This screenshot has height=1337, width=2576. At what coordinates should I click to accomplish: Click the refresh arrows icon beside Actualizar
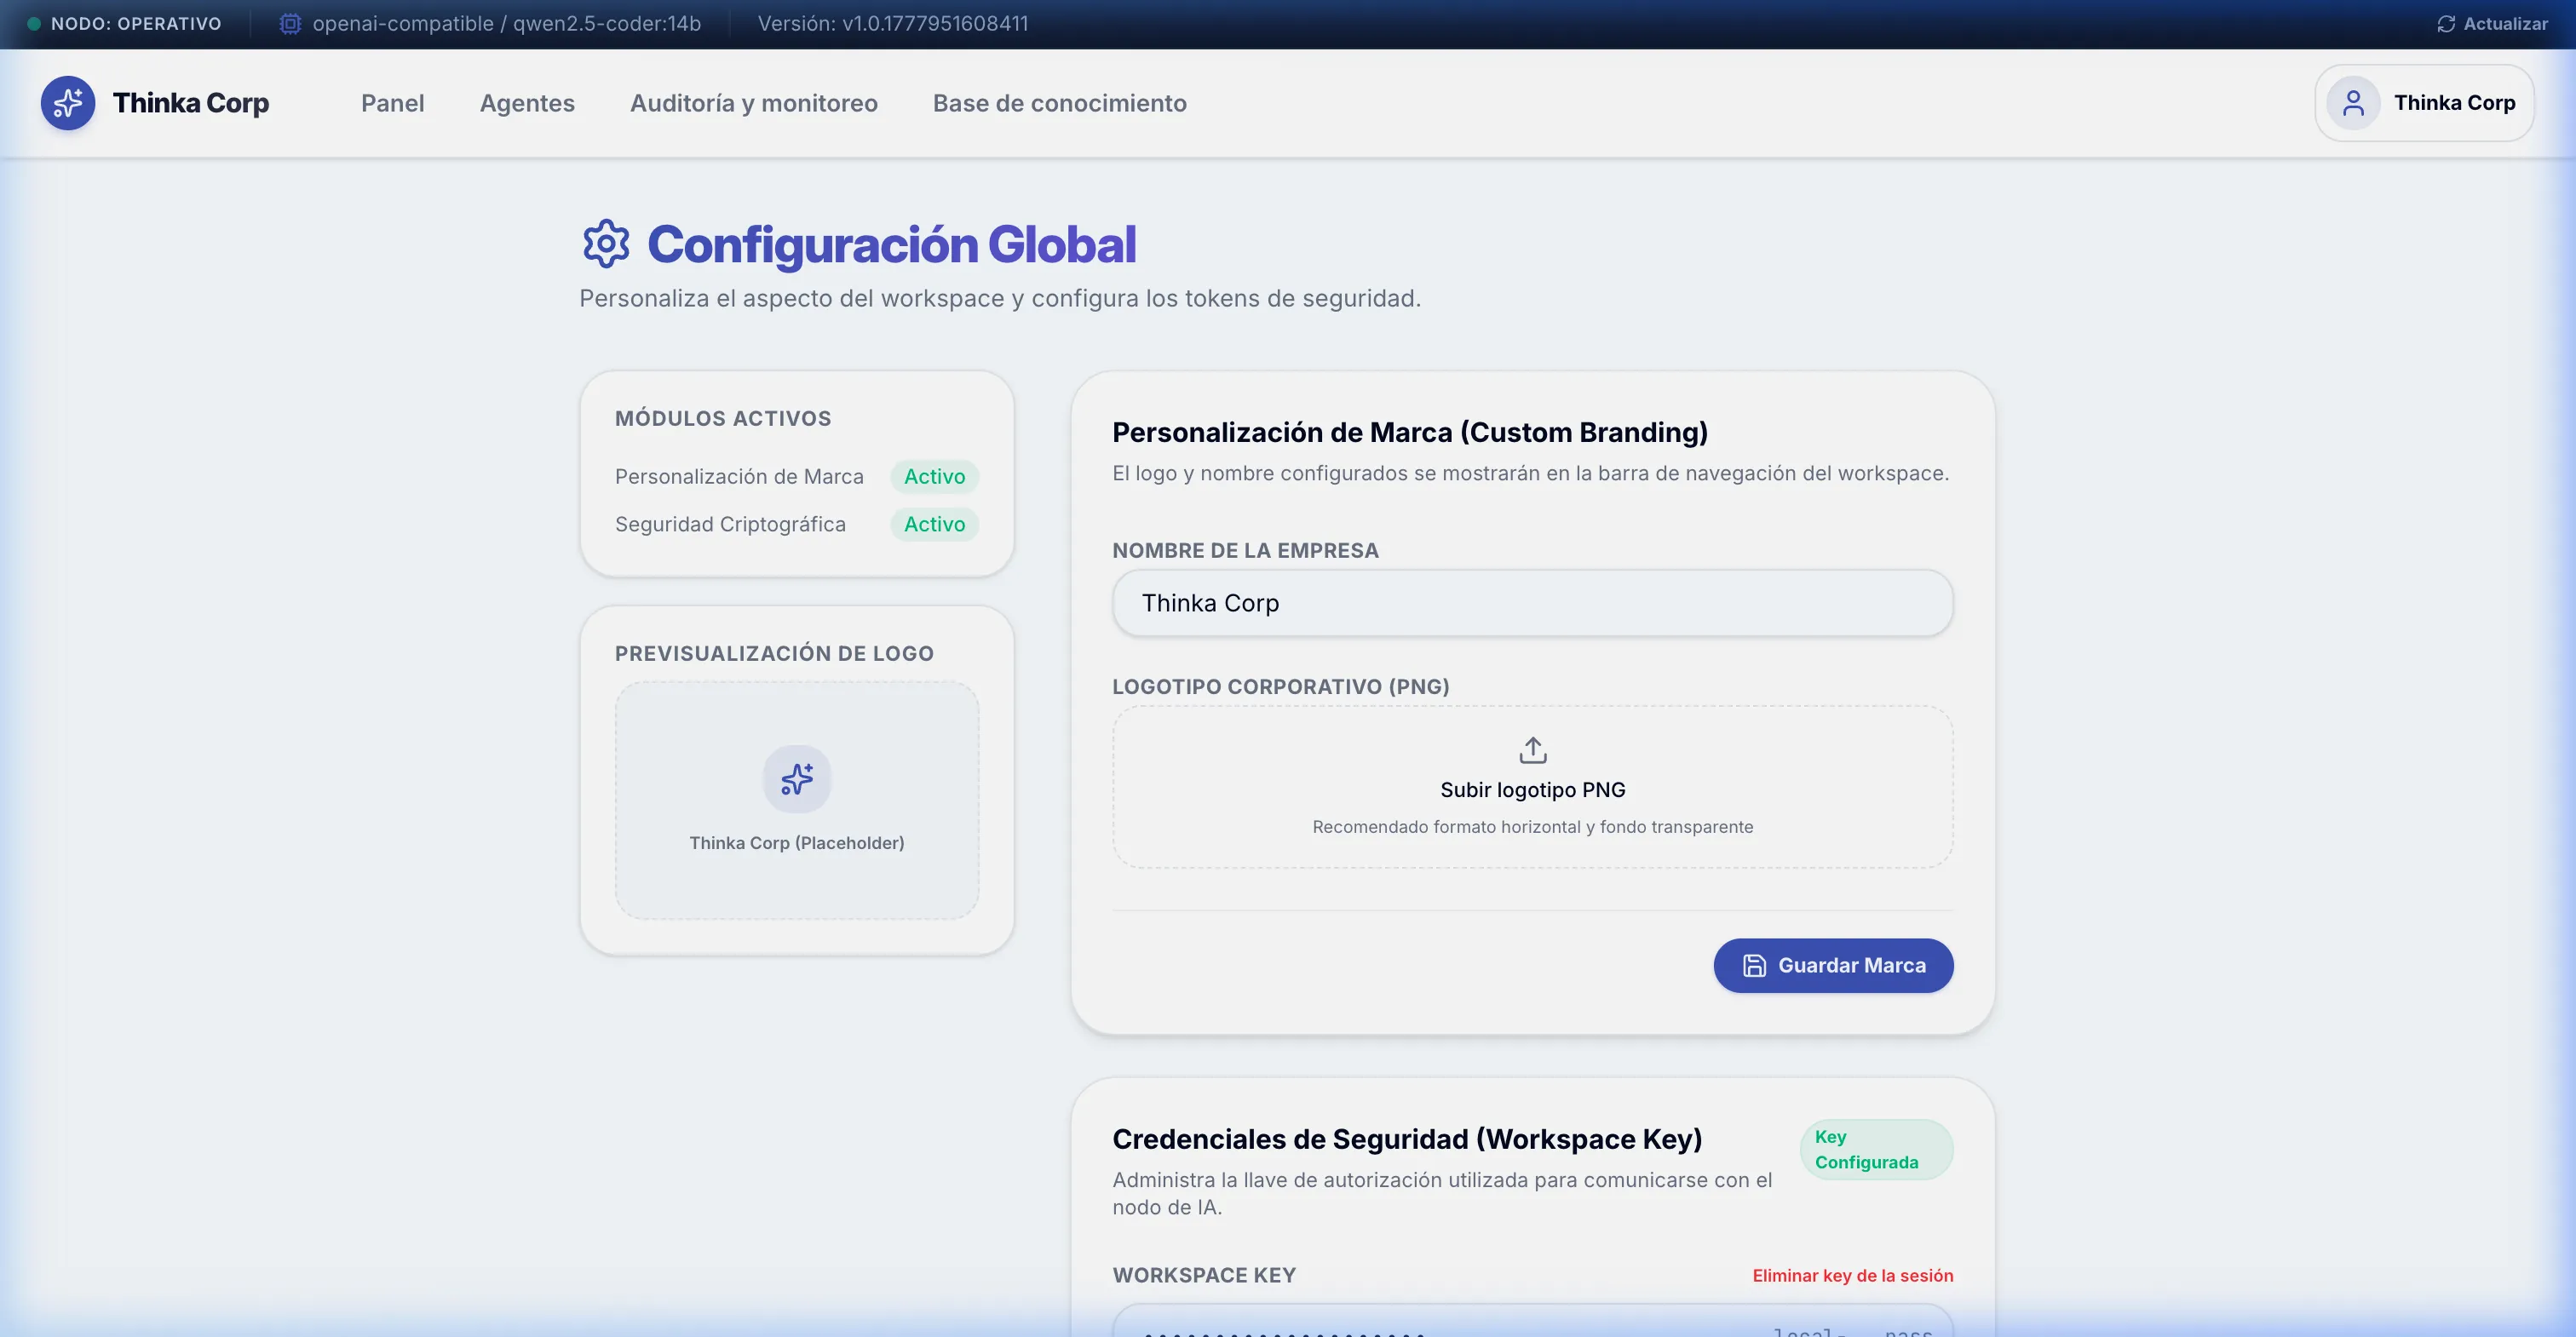2446,24
